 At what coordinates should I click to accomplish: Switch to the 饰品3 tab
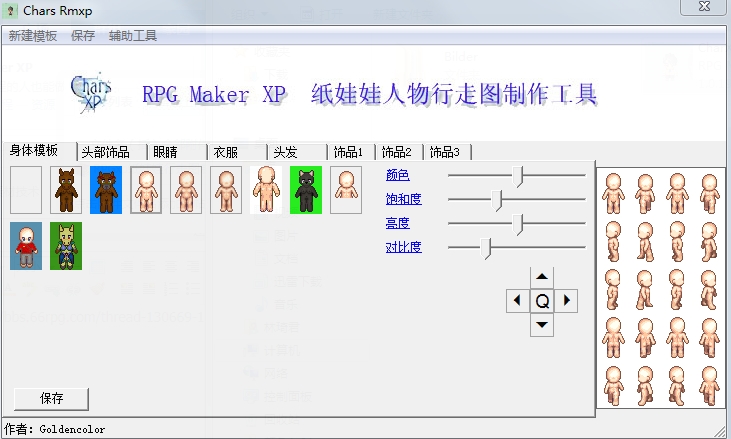[x=448, y=152]
